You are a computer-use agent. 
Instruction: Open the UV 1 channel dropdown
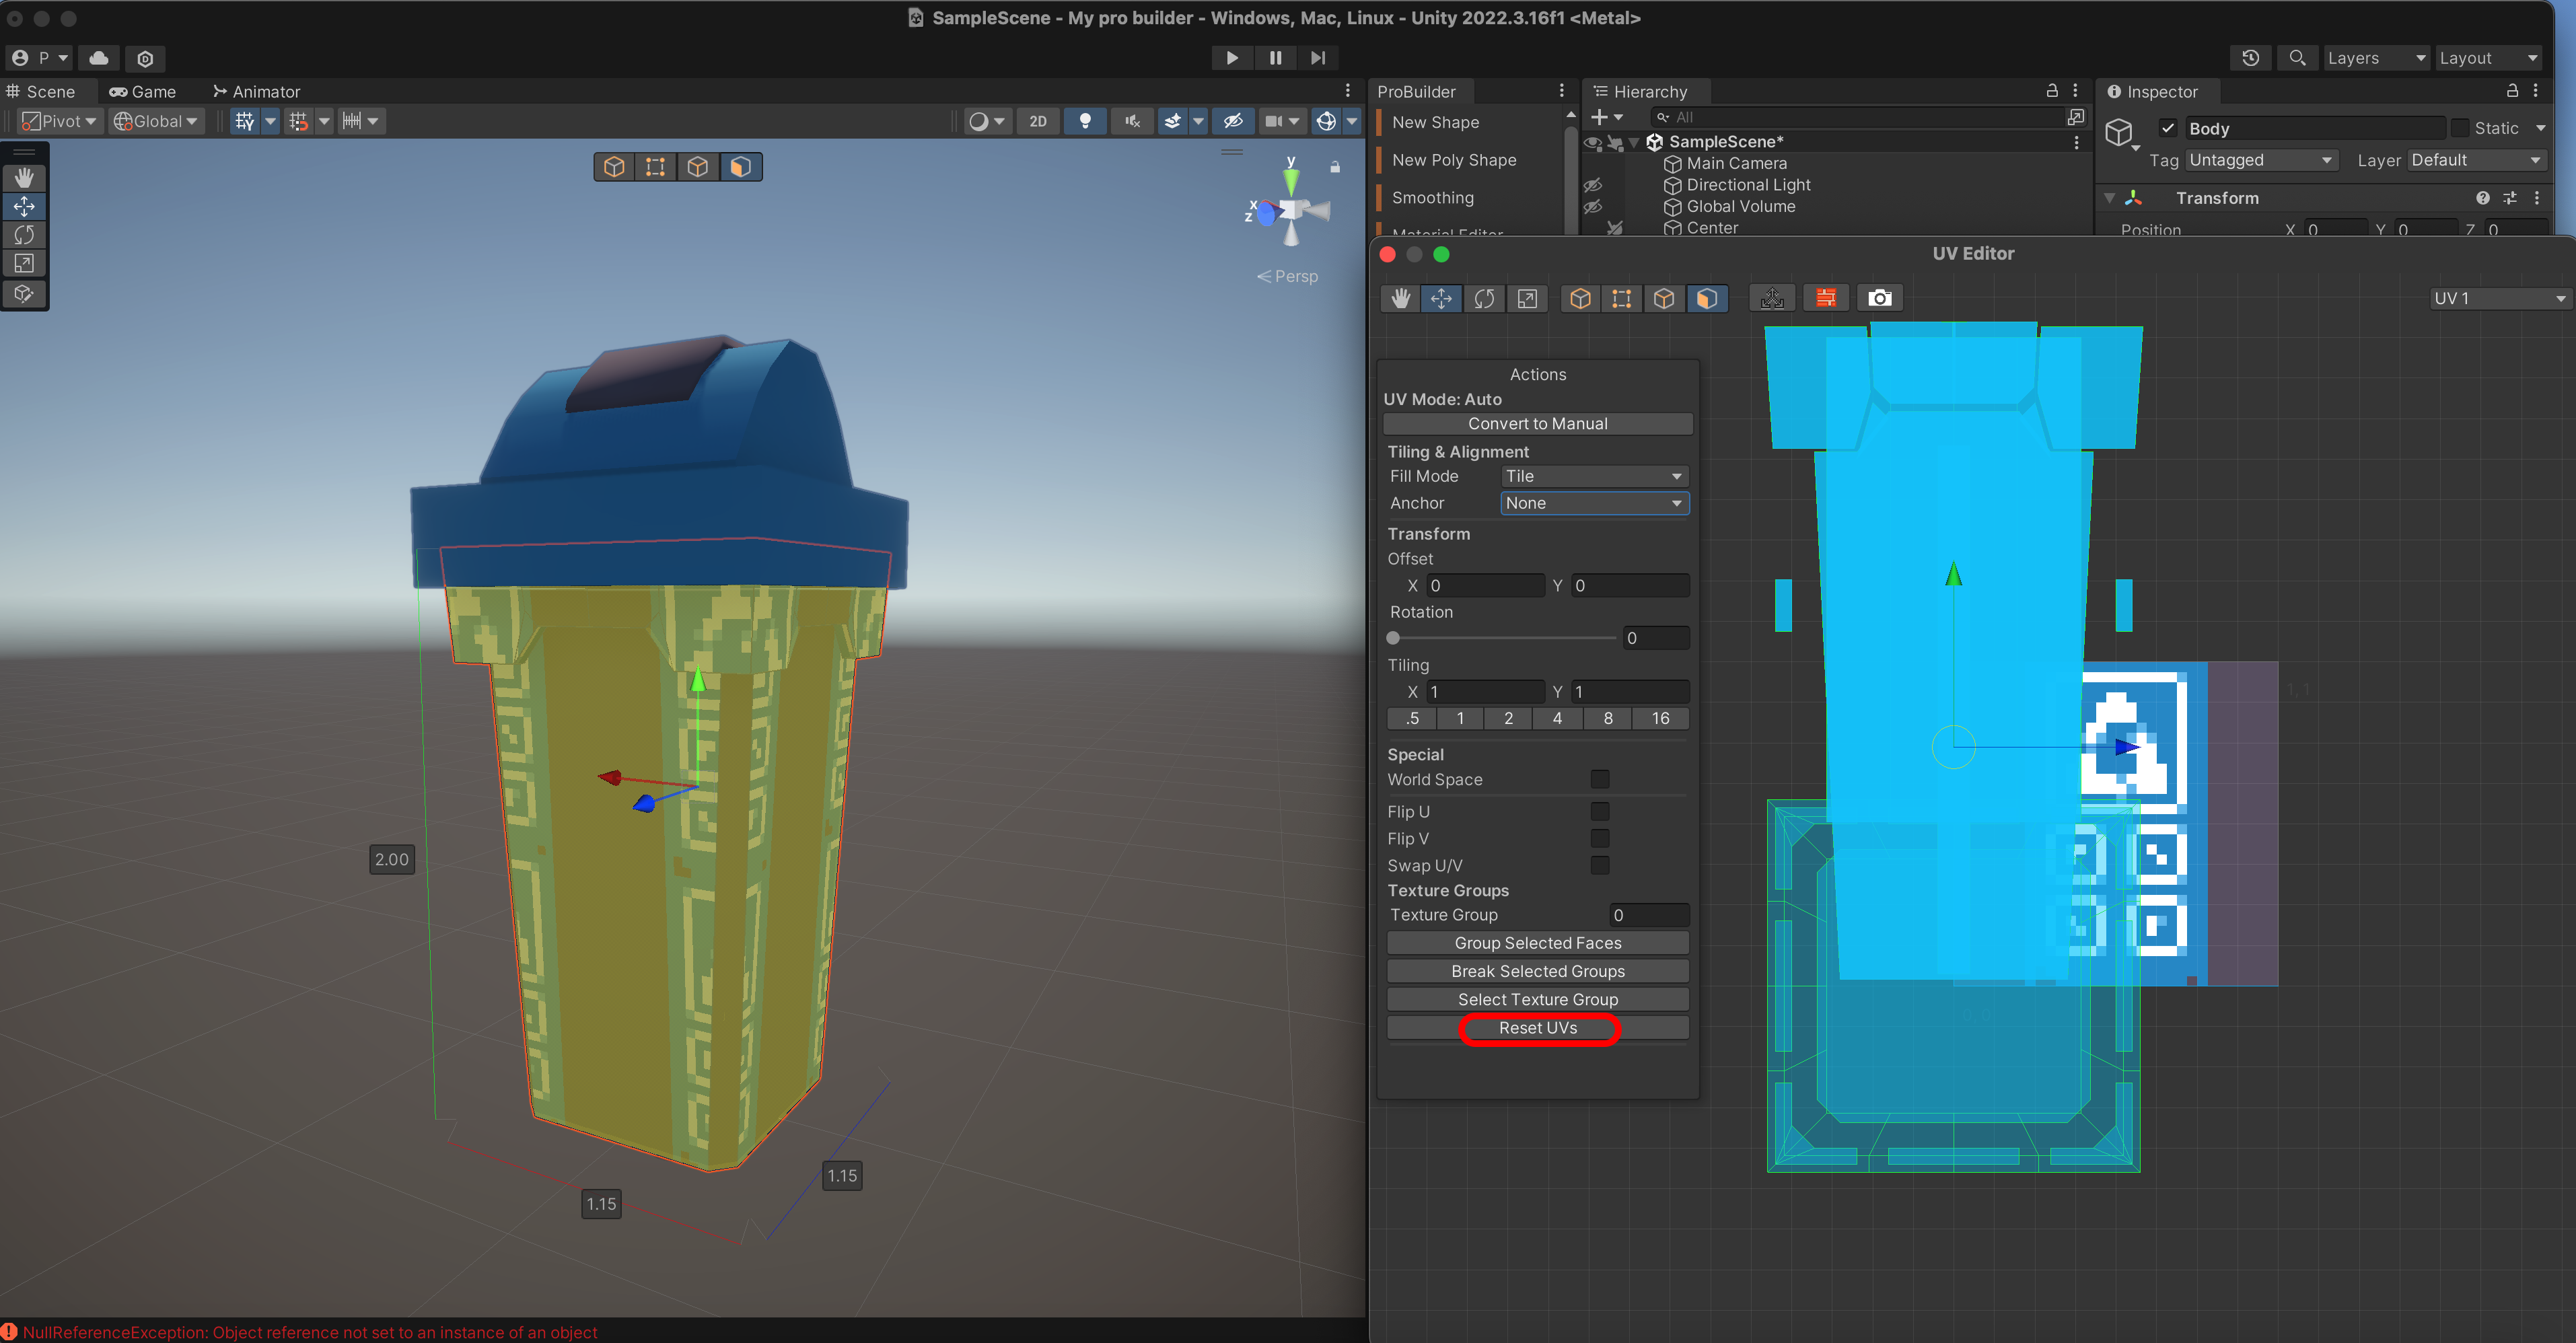coord(2499,298)
